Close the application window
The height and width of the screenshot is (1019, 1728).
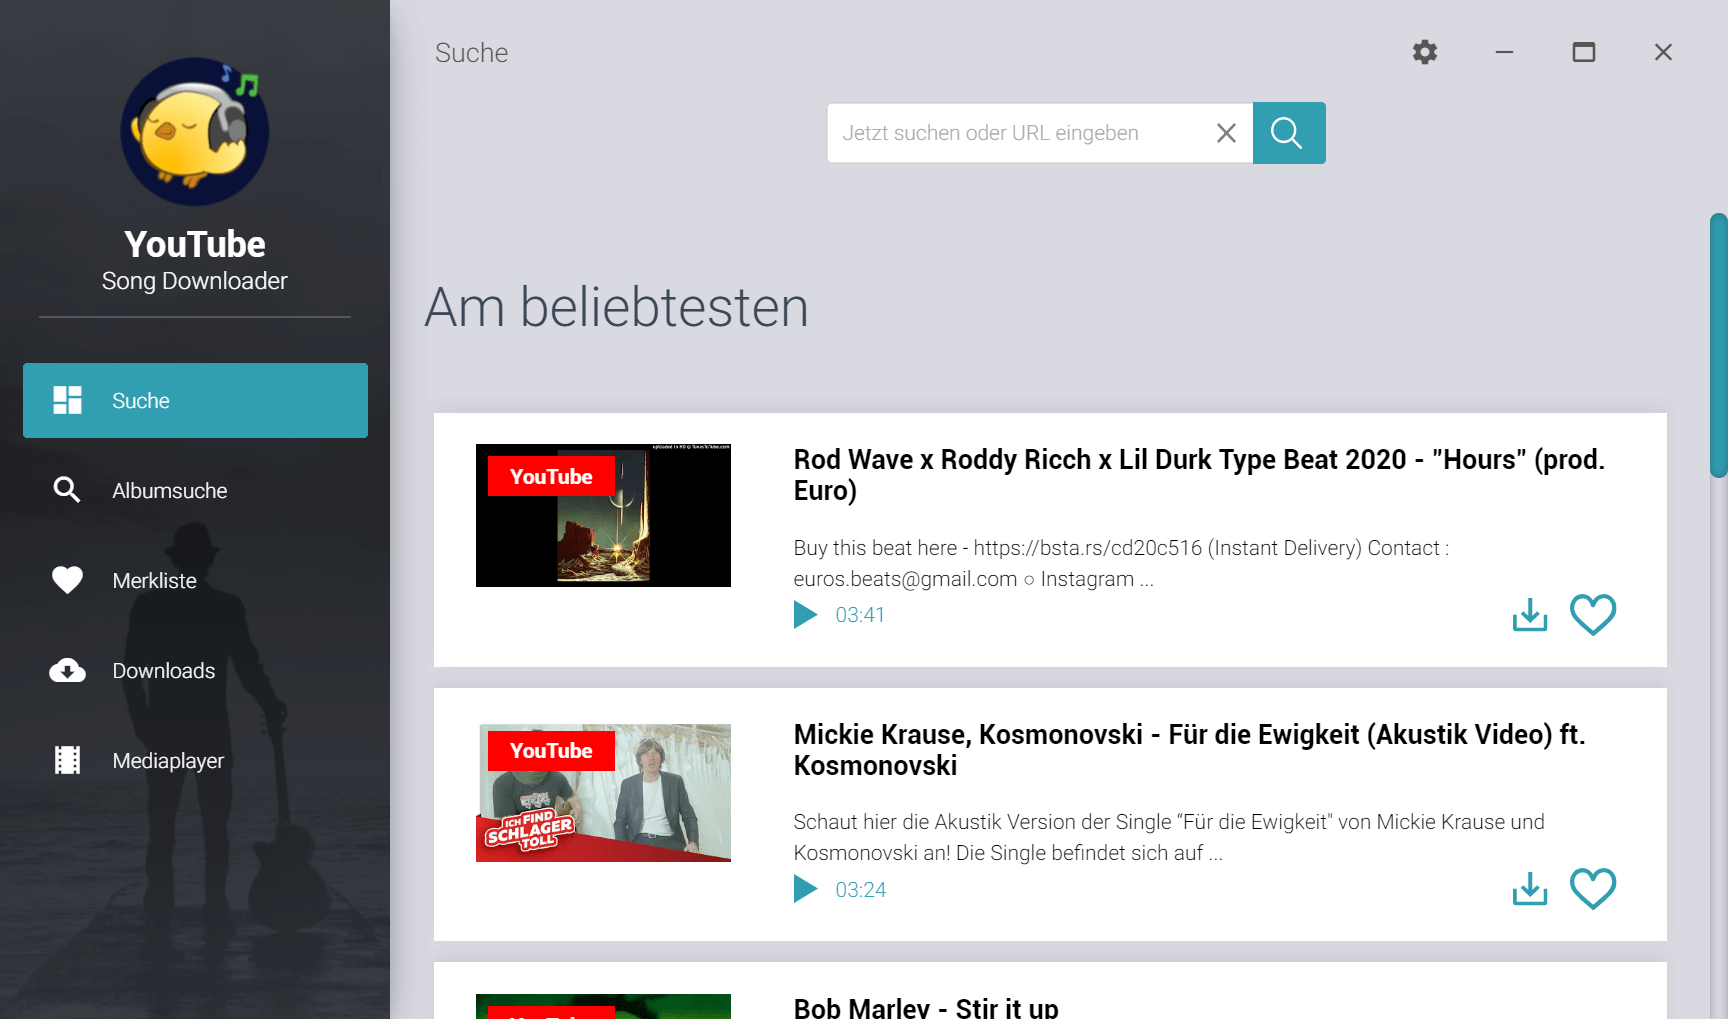pos(1663,52)
